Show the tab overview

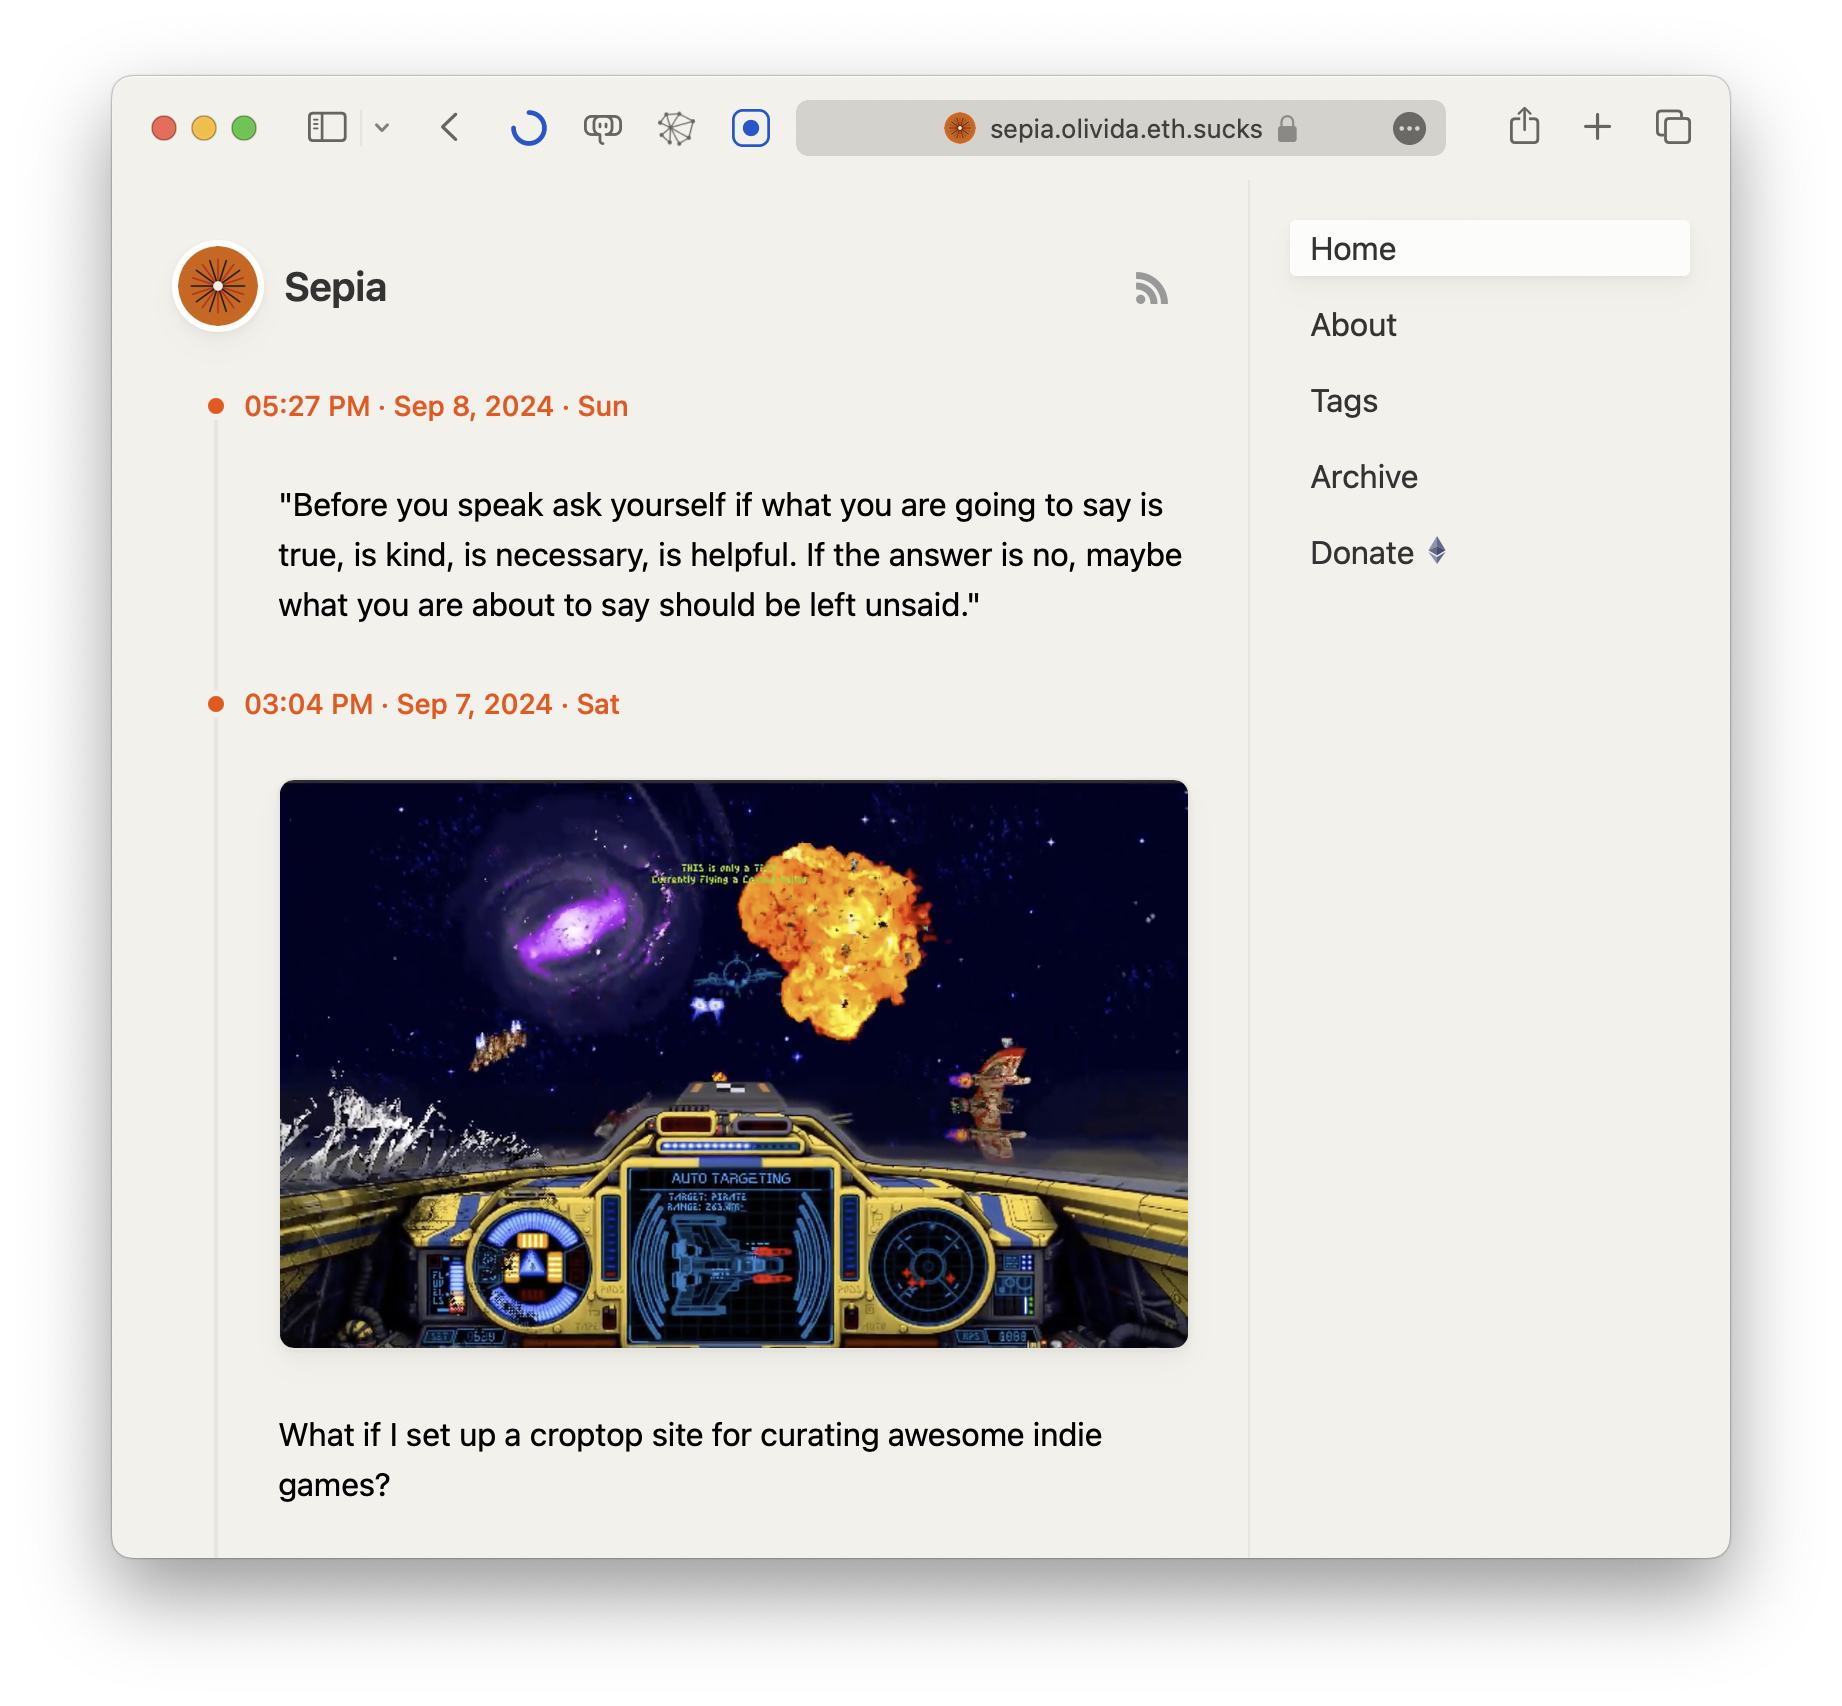click(x=1672, y=127)
